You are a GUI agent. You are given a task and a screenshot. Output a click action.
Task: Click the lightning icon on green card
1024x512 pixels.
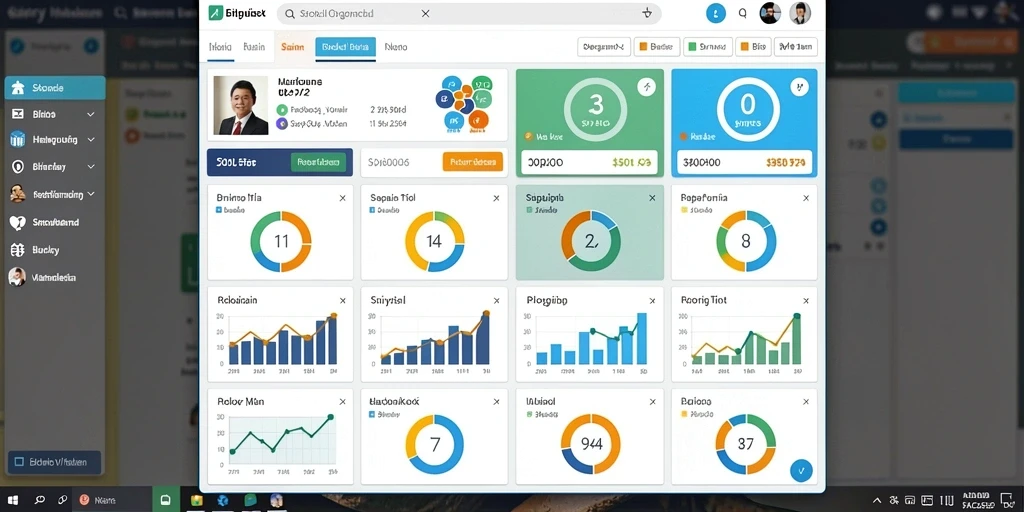647,87
